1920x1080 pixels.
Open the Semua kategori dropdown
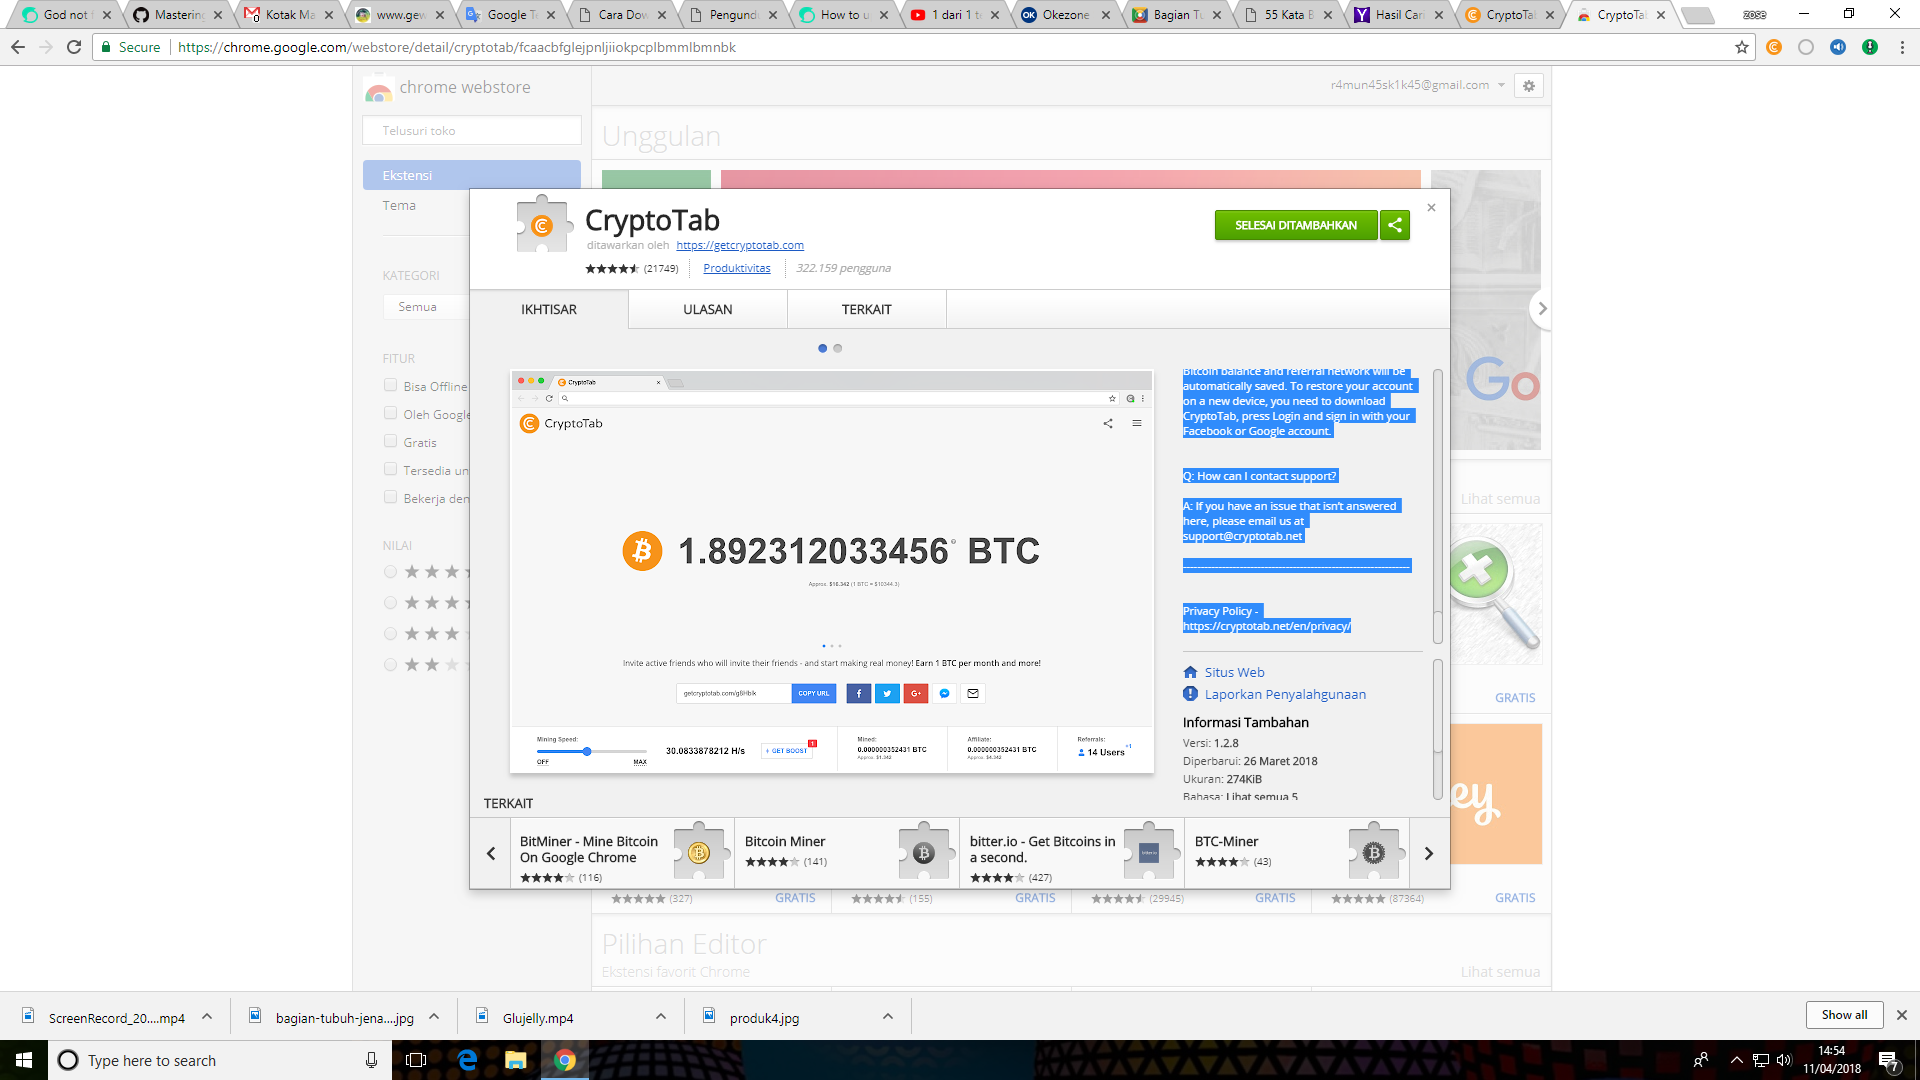click(425, 306)
